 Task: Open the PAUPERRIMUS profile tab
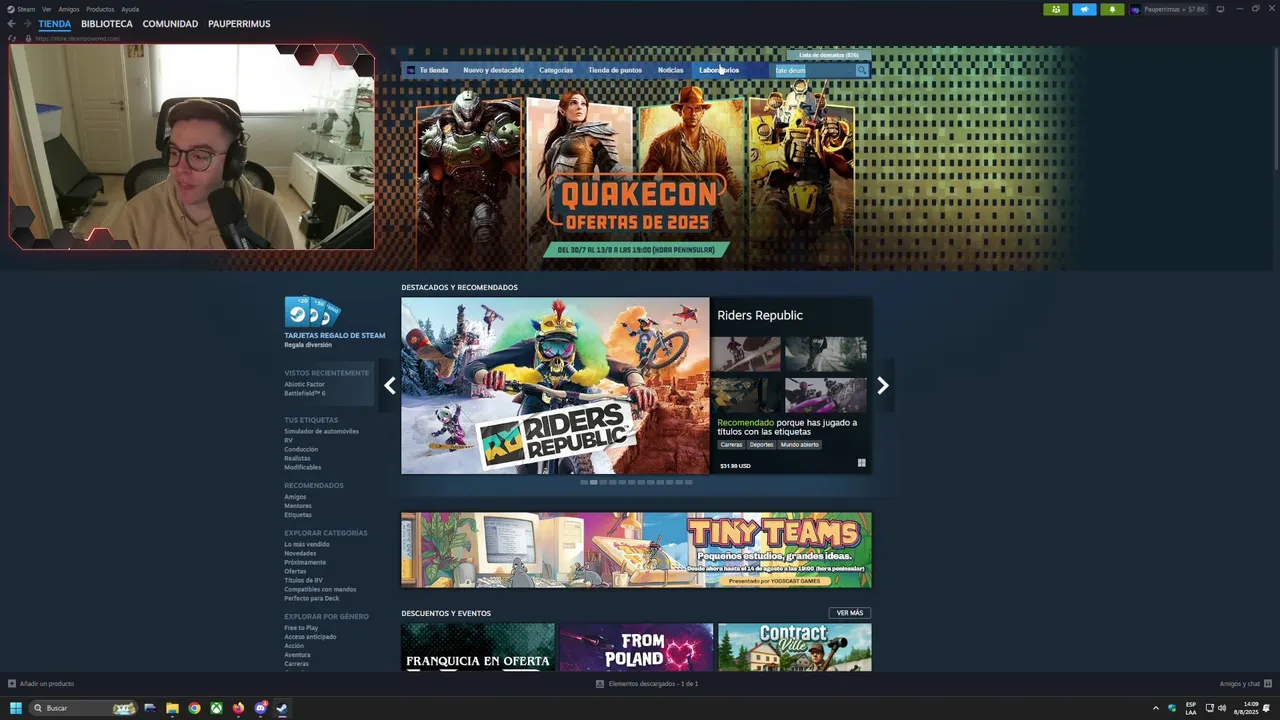[239, 24]
